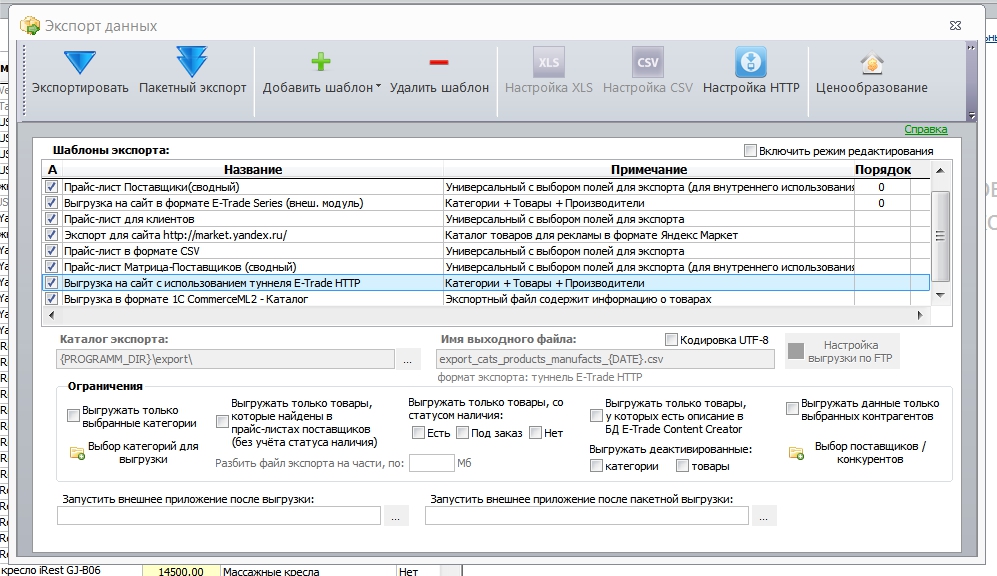Open Настройка CSV in the toolbar
The image size is (997, 576).
coord(647,71)
